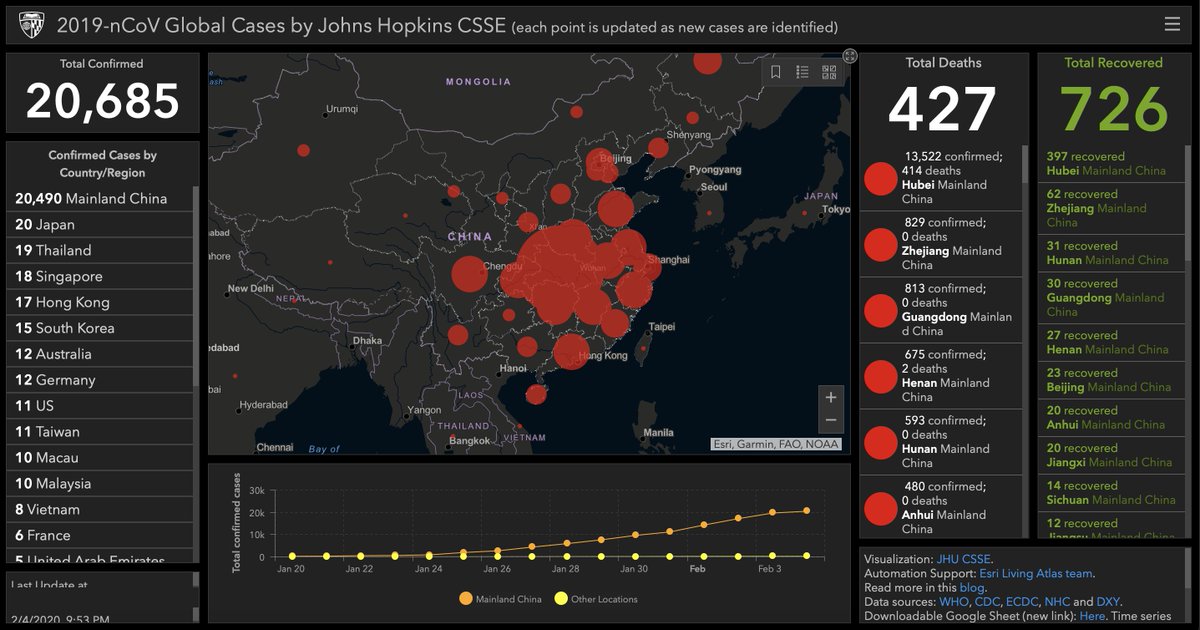Click the red circle next to Guangdong
The width and height of the screenshot is (1200, 630).
click(881, 310)
